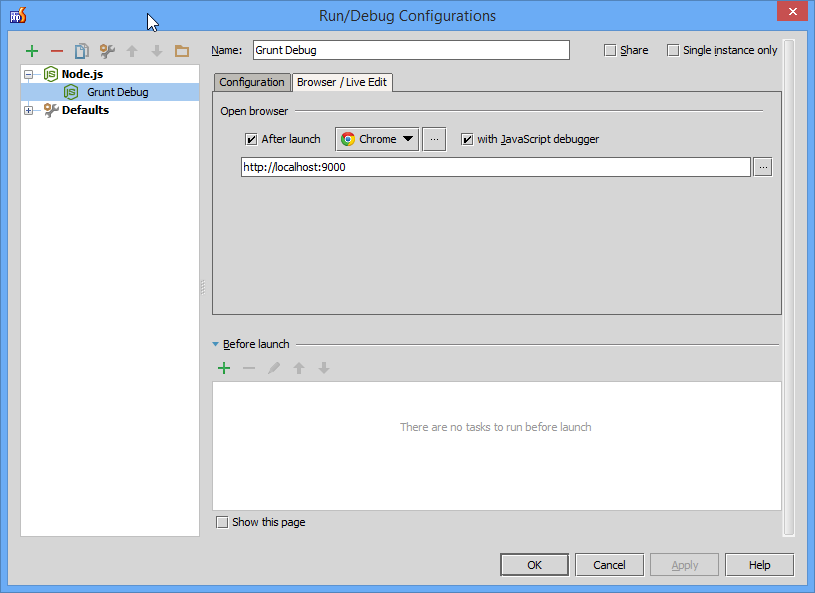Open browser list via ellipsis button
Screen dimensions: 815x593
[x=435, y=139]
